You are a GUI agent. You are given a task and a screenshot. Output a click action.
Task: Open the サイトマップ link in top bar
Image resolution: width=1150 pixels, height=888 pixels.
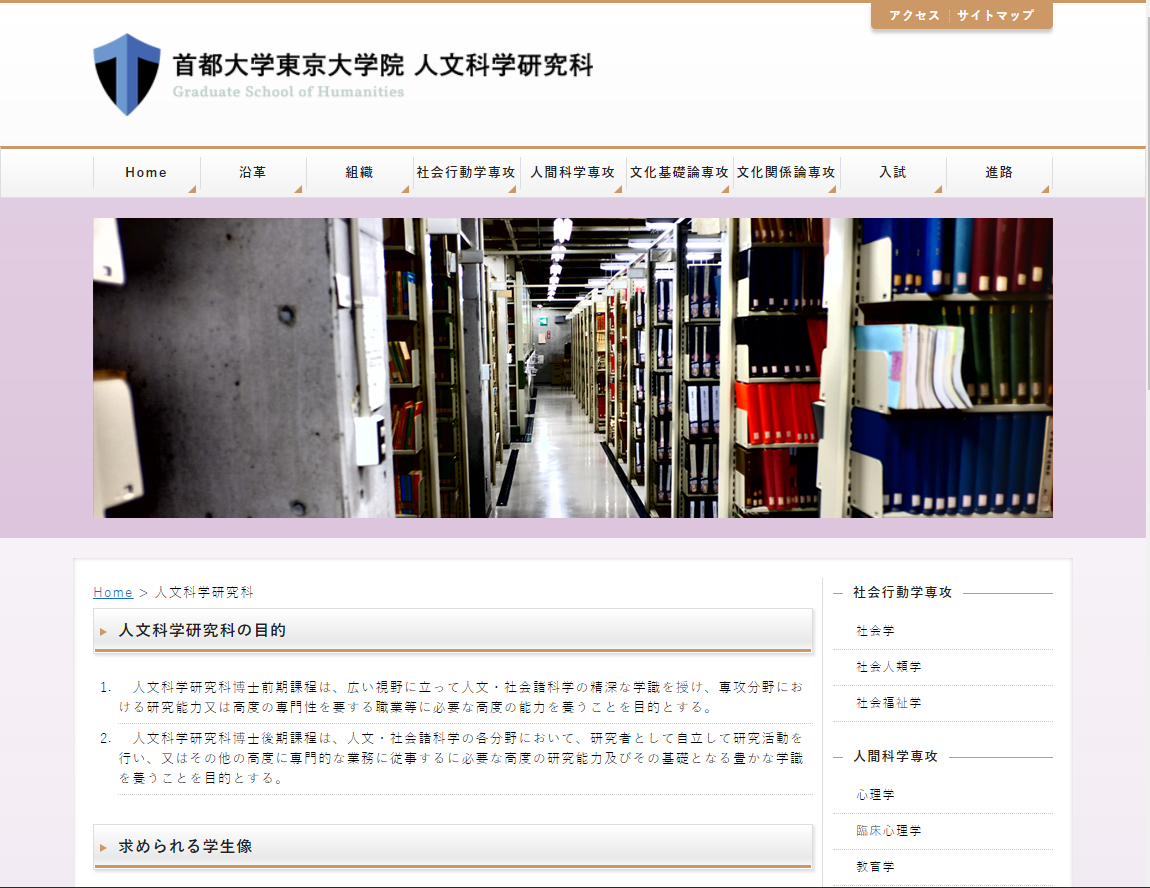coord(995,15)
